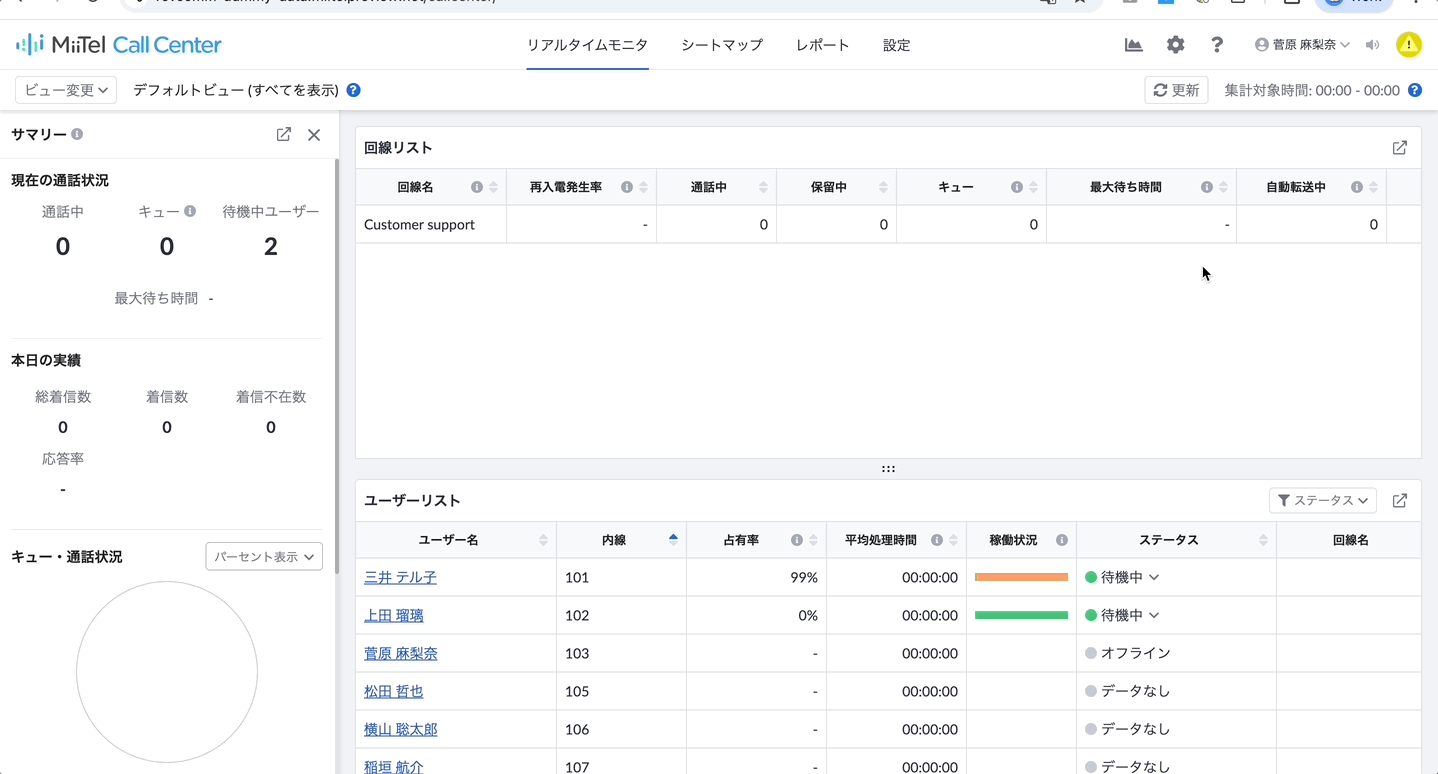This screenshot has width=1438, height=774.
Task: Open user link 三井 テル子
Action: [400, 578]
